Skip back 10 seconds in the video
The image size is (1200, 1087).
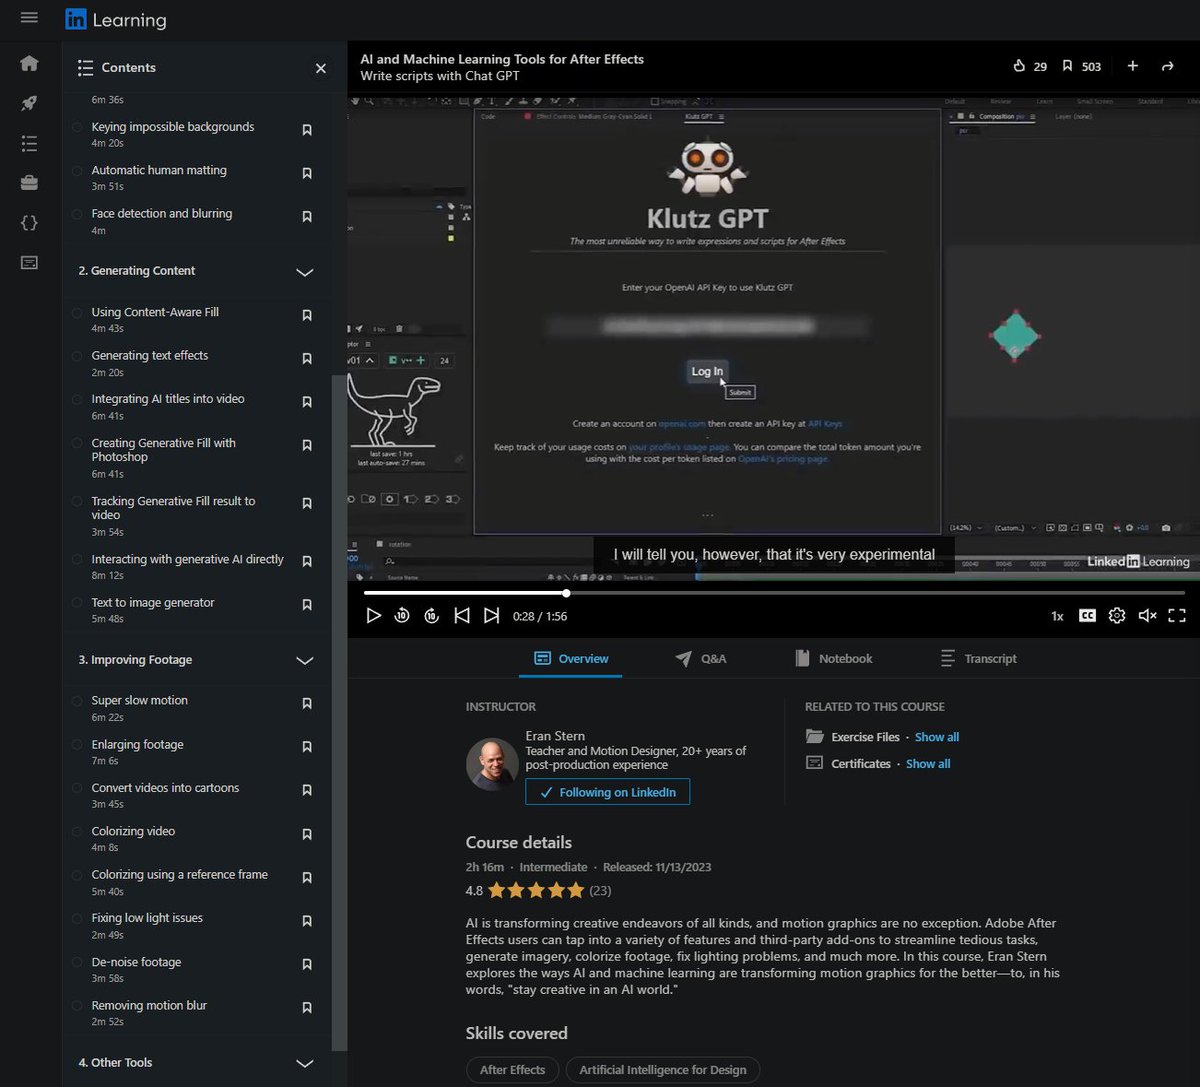coord(402,615)
